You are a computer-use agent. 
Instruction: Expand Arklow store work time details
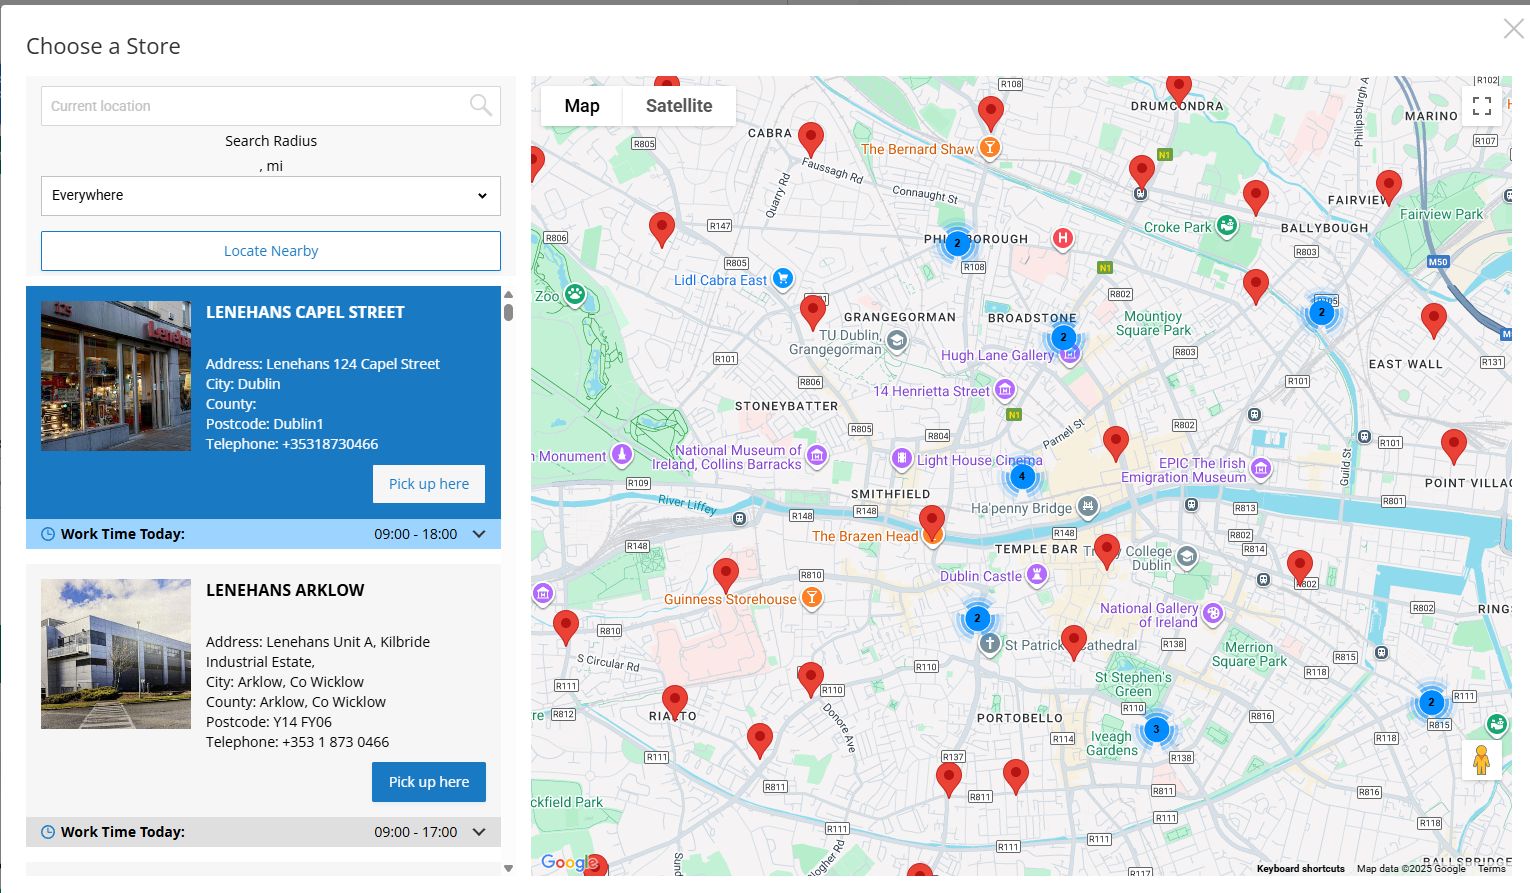tap(479, 832)
